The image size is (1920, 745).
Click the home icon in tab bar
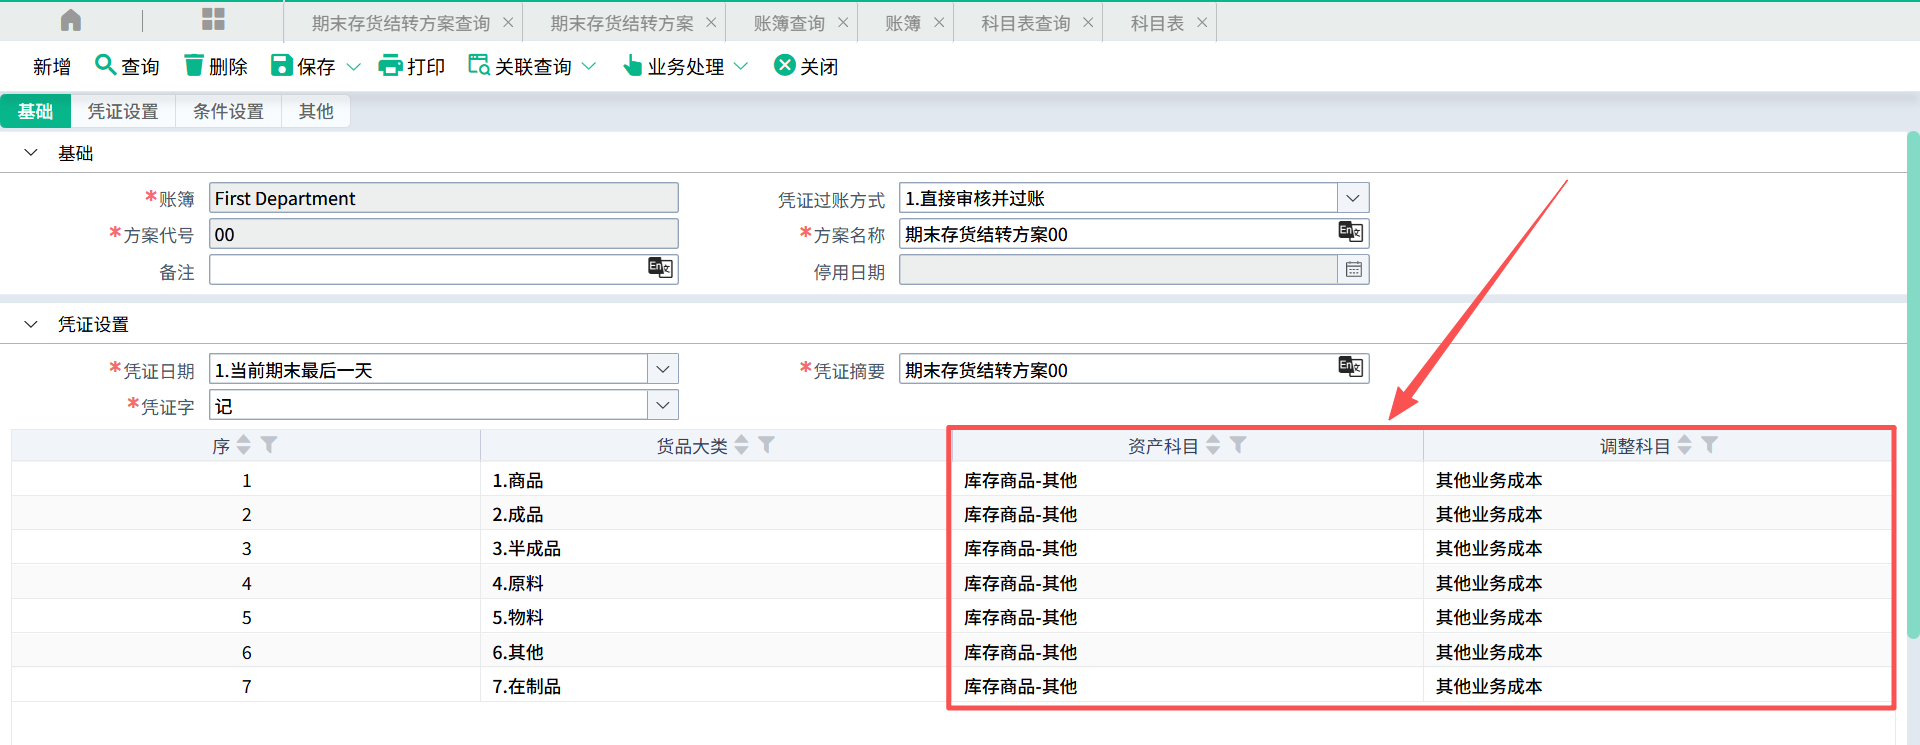(x=71, y=21)
